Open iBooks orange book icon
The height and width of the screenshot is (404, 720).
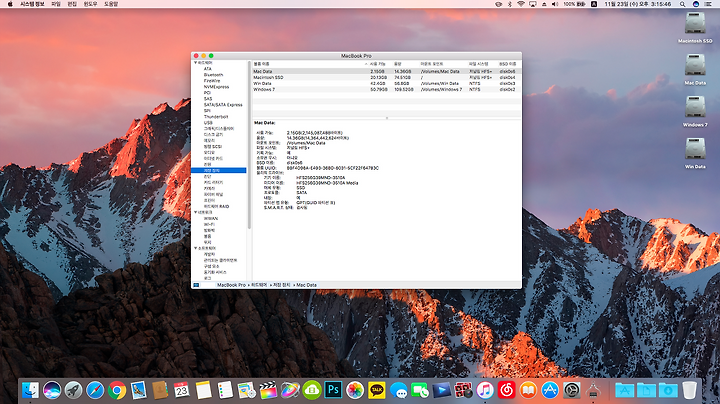tap(528, 390)
